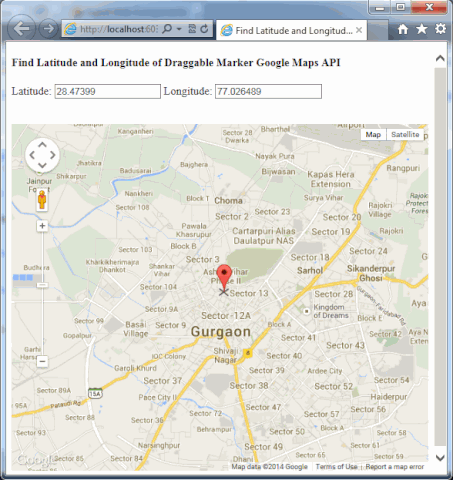This screenshot has width=453, height=480.
Task: Click Report a map error link
Action: pyautogui.click(x=395, y=466)
